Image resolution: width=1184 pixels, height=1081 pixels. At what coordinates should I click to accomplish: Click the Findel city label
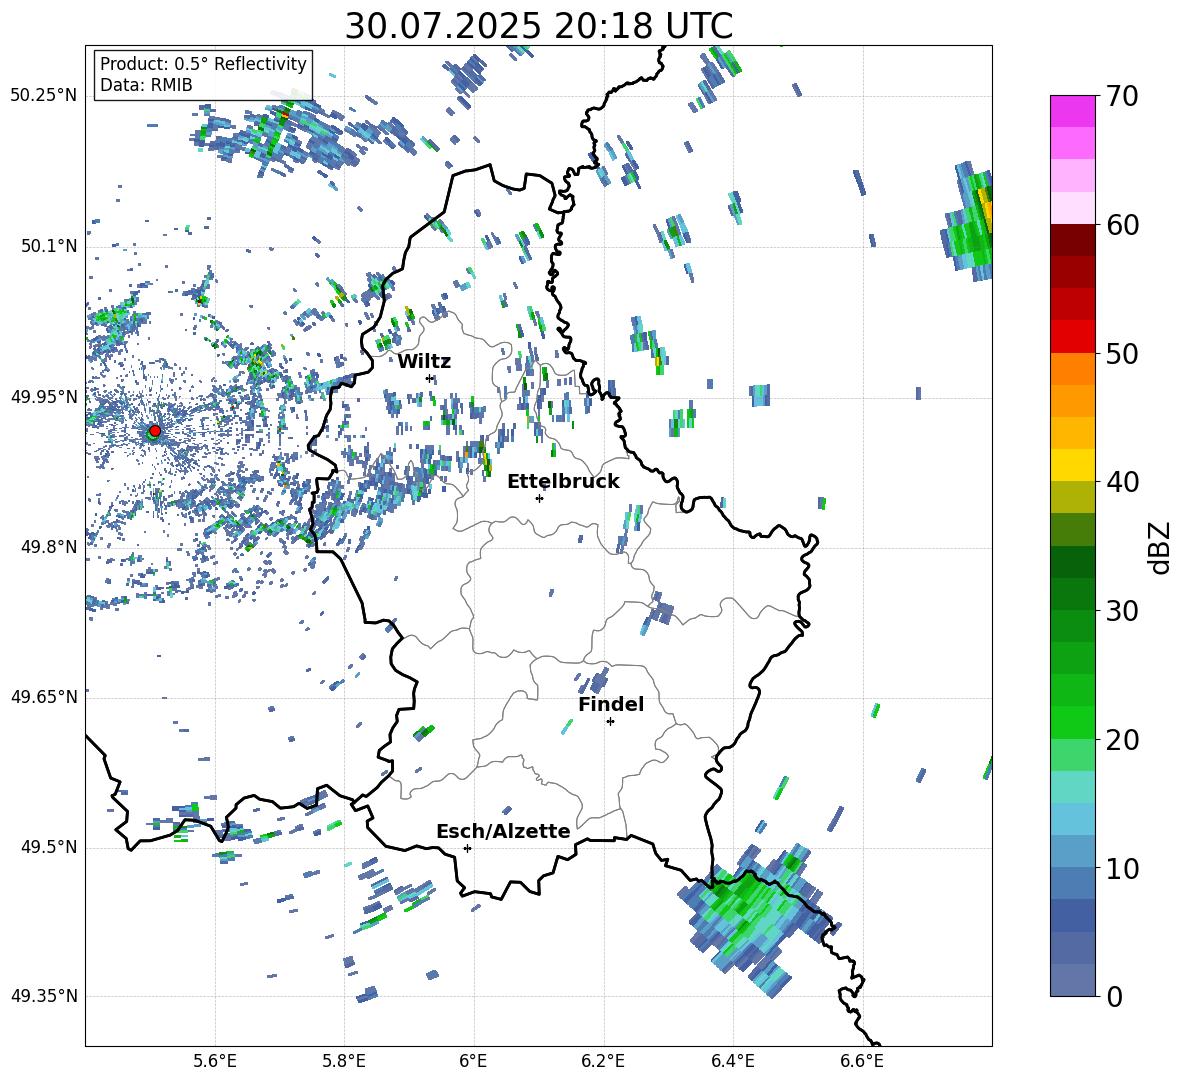tap(611, 704)
